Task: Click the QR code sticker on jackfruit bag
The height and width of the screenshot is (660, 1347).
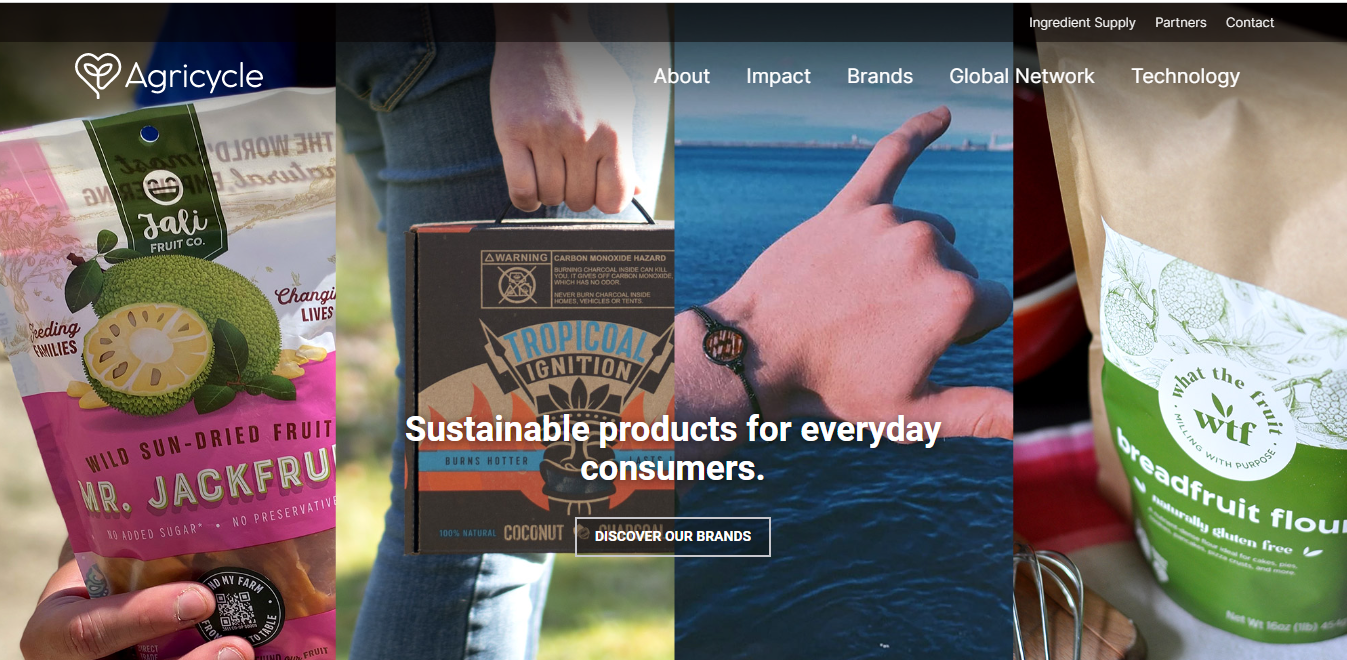Action: (238, 608)
